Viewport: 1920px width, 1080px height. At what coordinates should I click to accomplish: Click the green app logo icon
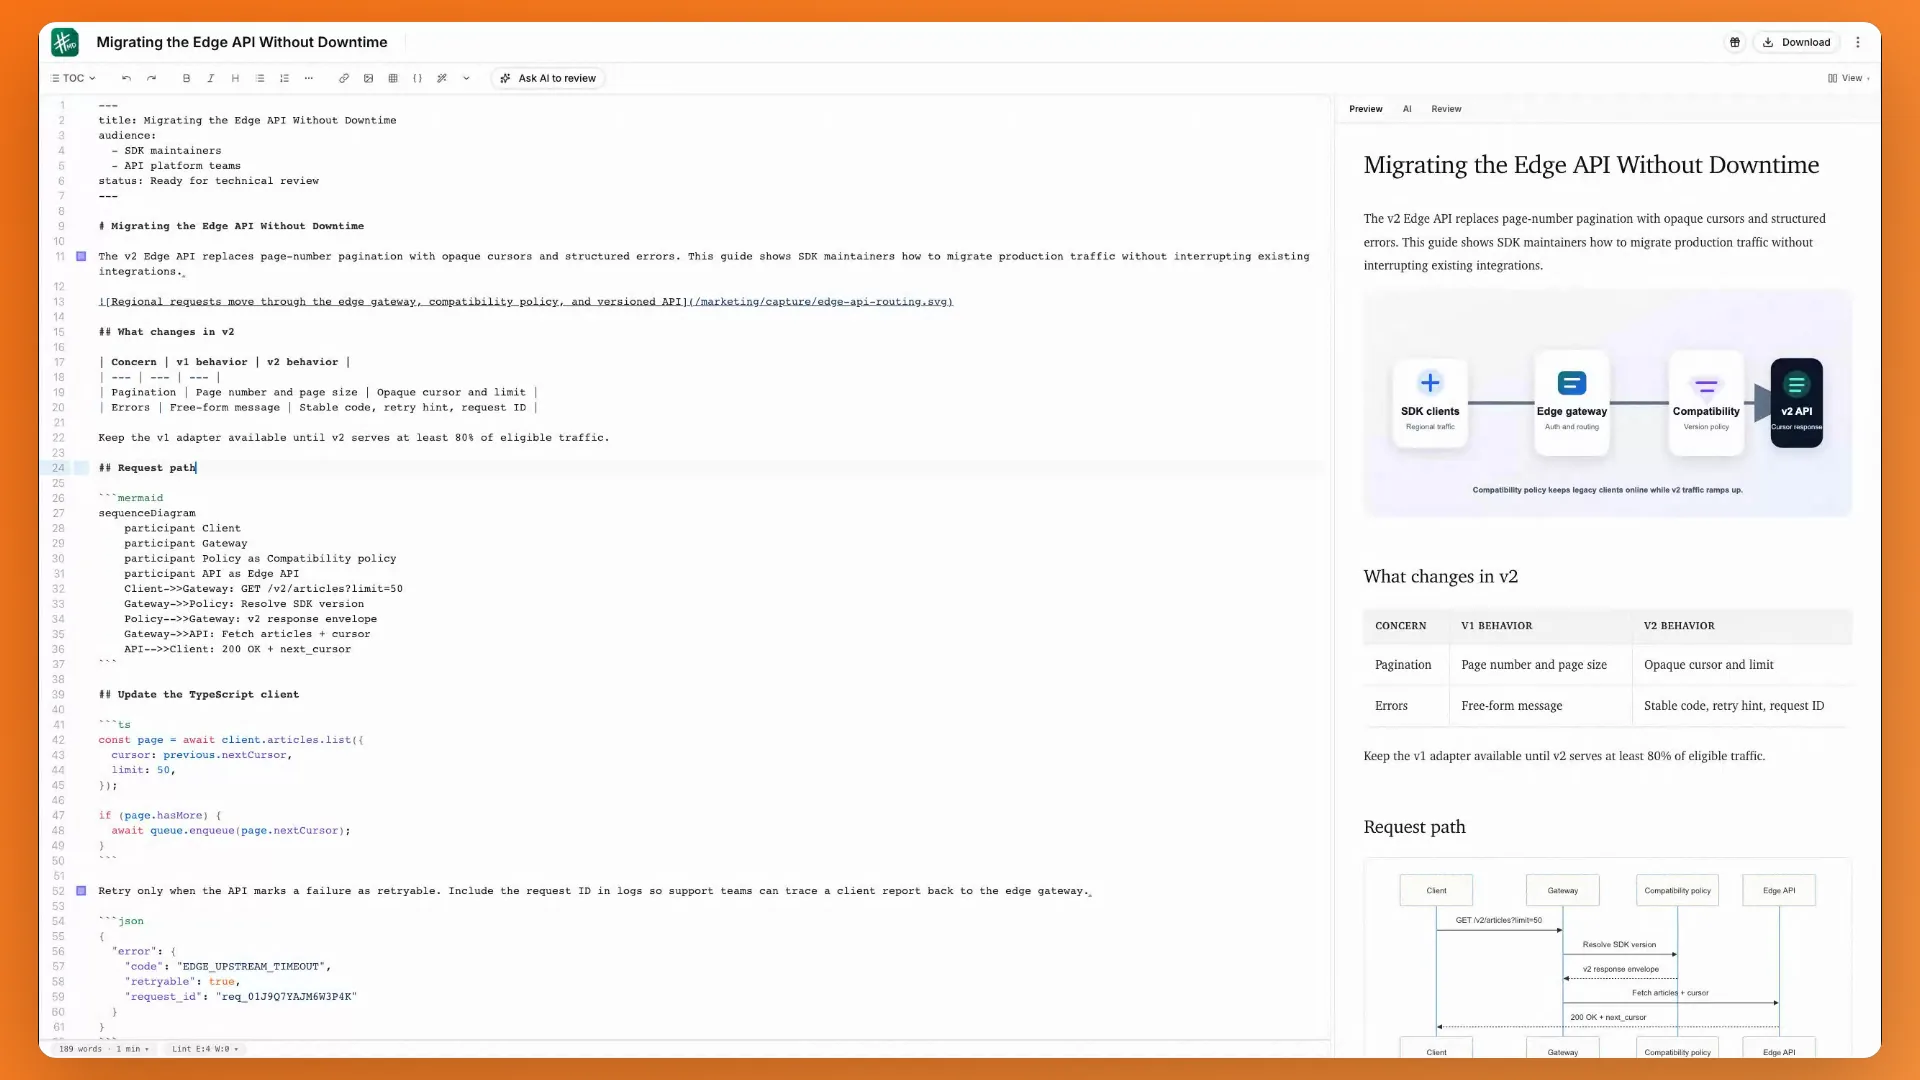pos(65,42)
